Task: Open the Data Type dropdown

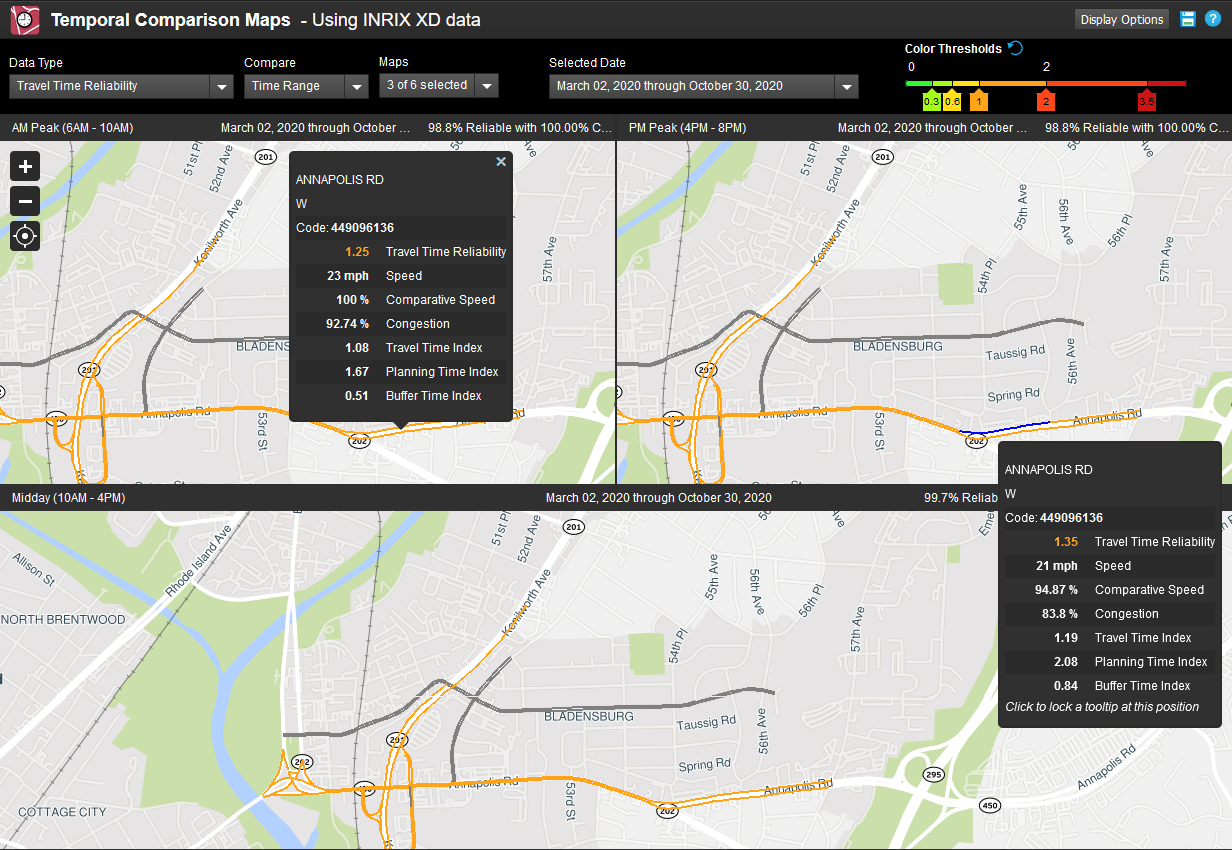Action: pyautogui.click(x=120, y=86)
